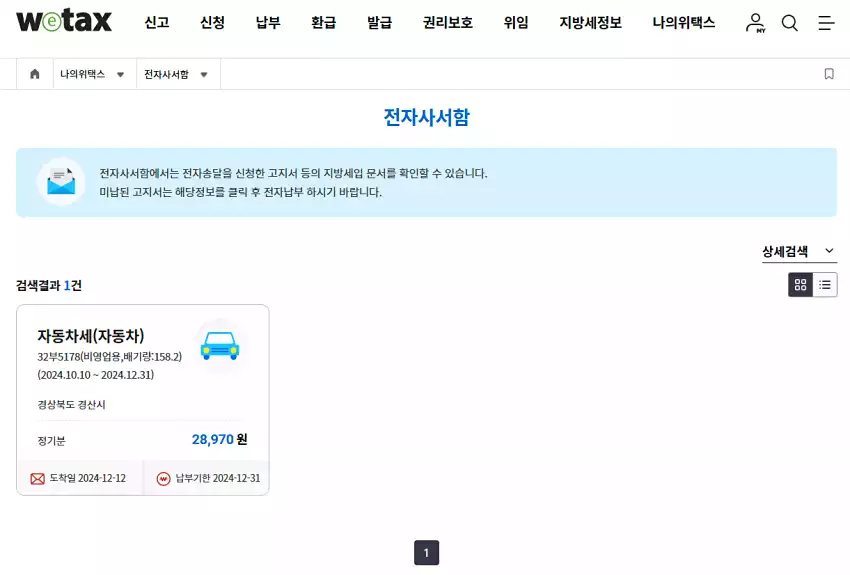The width and height of the screenshot is (850, 575).
Task: Open the 납부 menu
Action: tap(268, 22)
